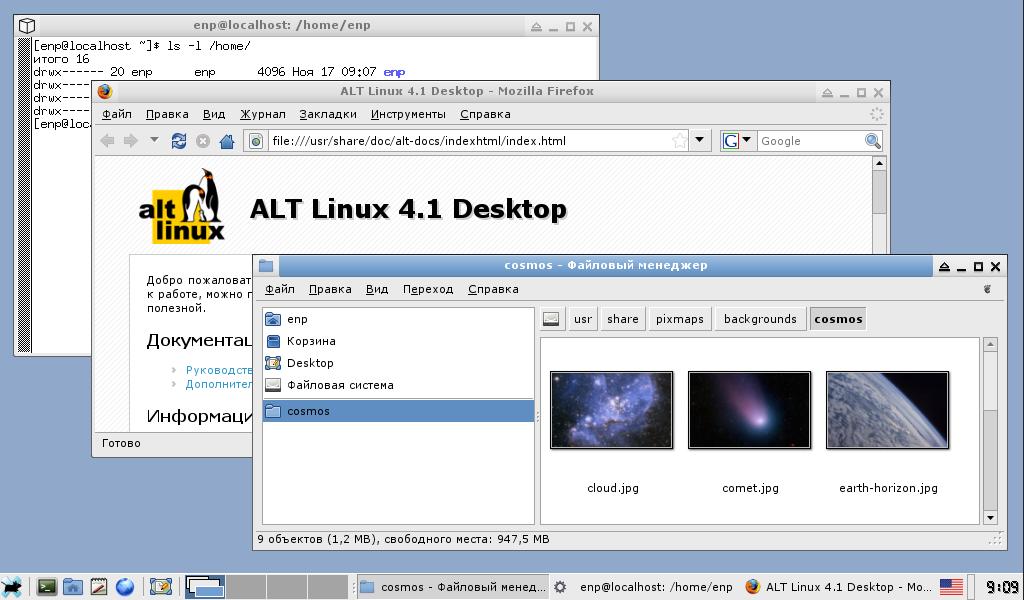Click the Xfce mouse throbber icon in file manager
The height and width of the screenshot is (600, 1024).
(x=987, y=289)
